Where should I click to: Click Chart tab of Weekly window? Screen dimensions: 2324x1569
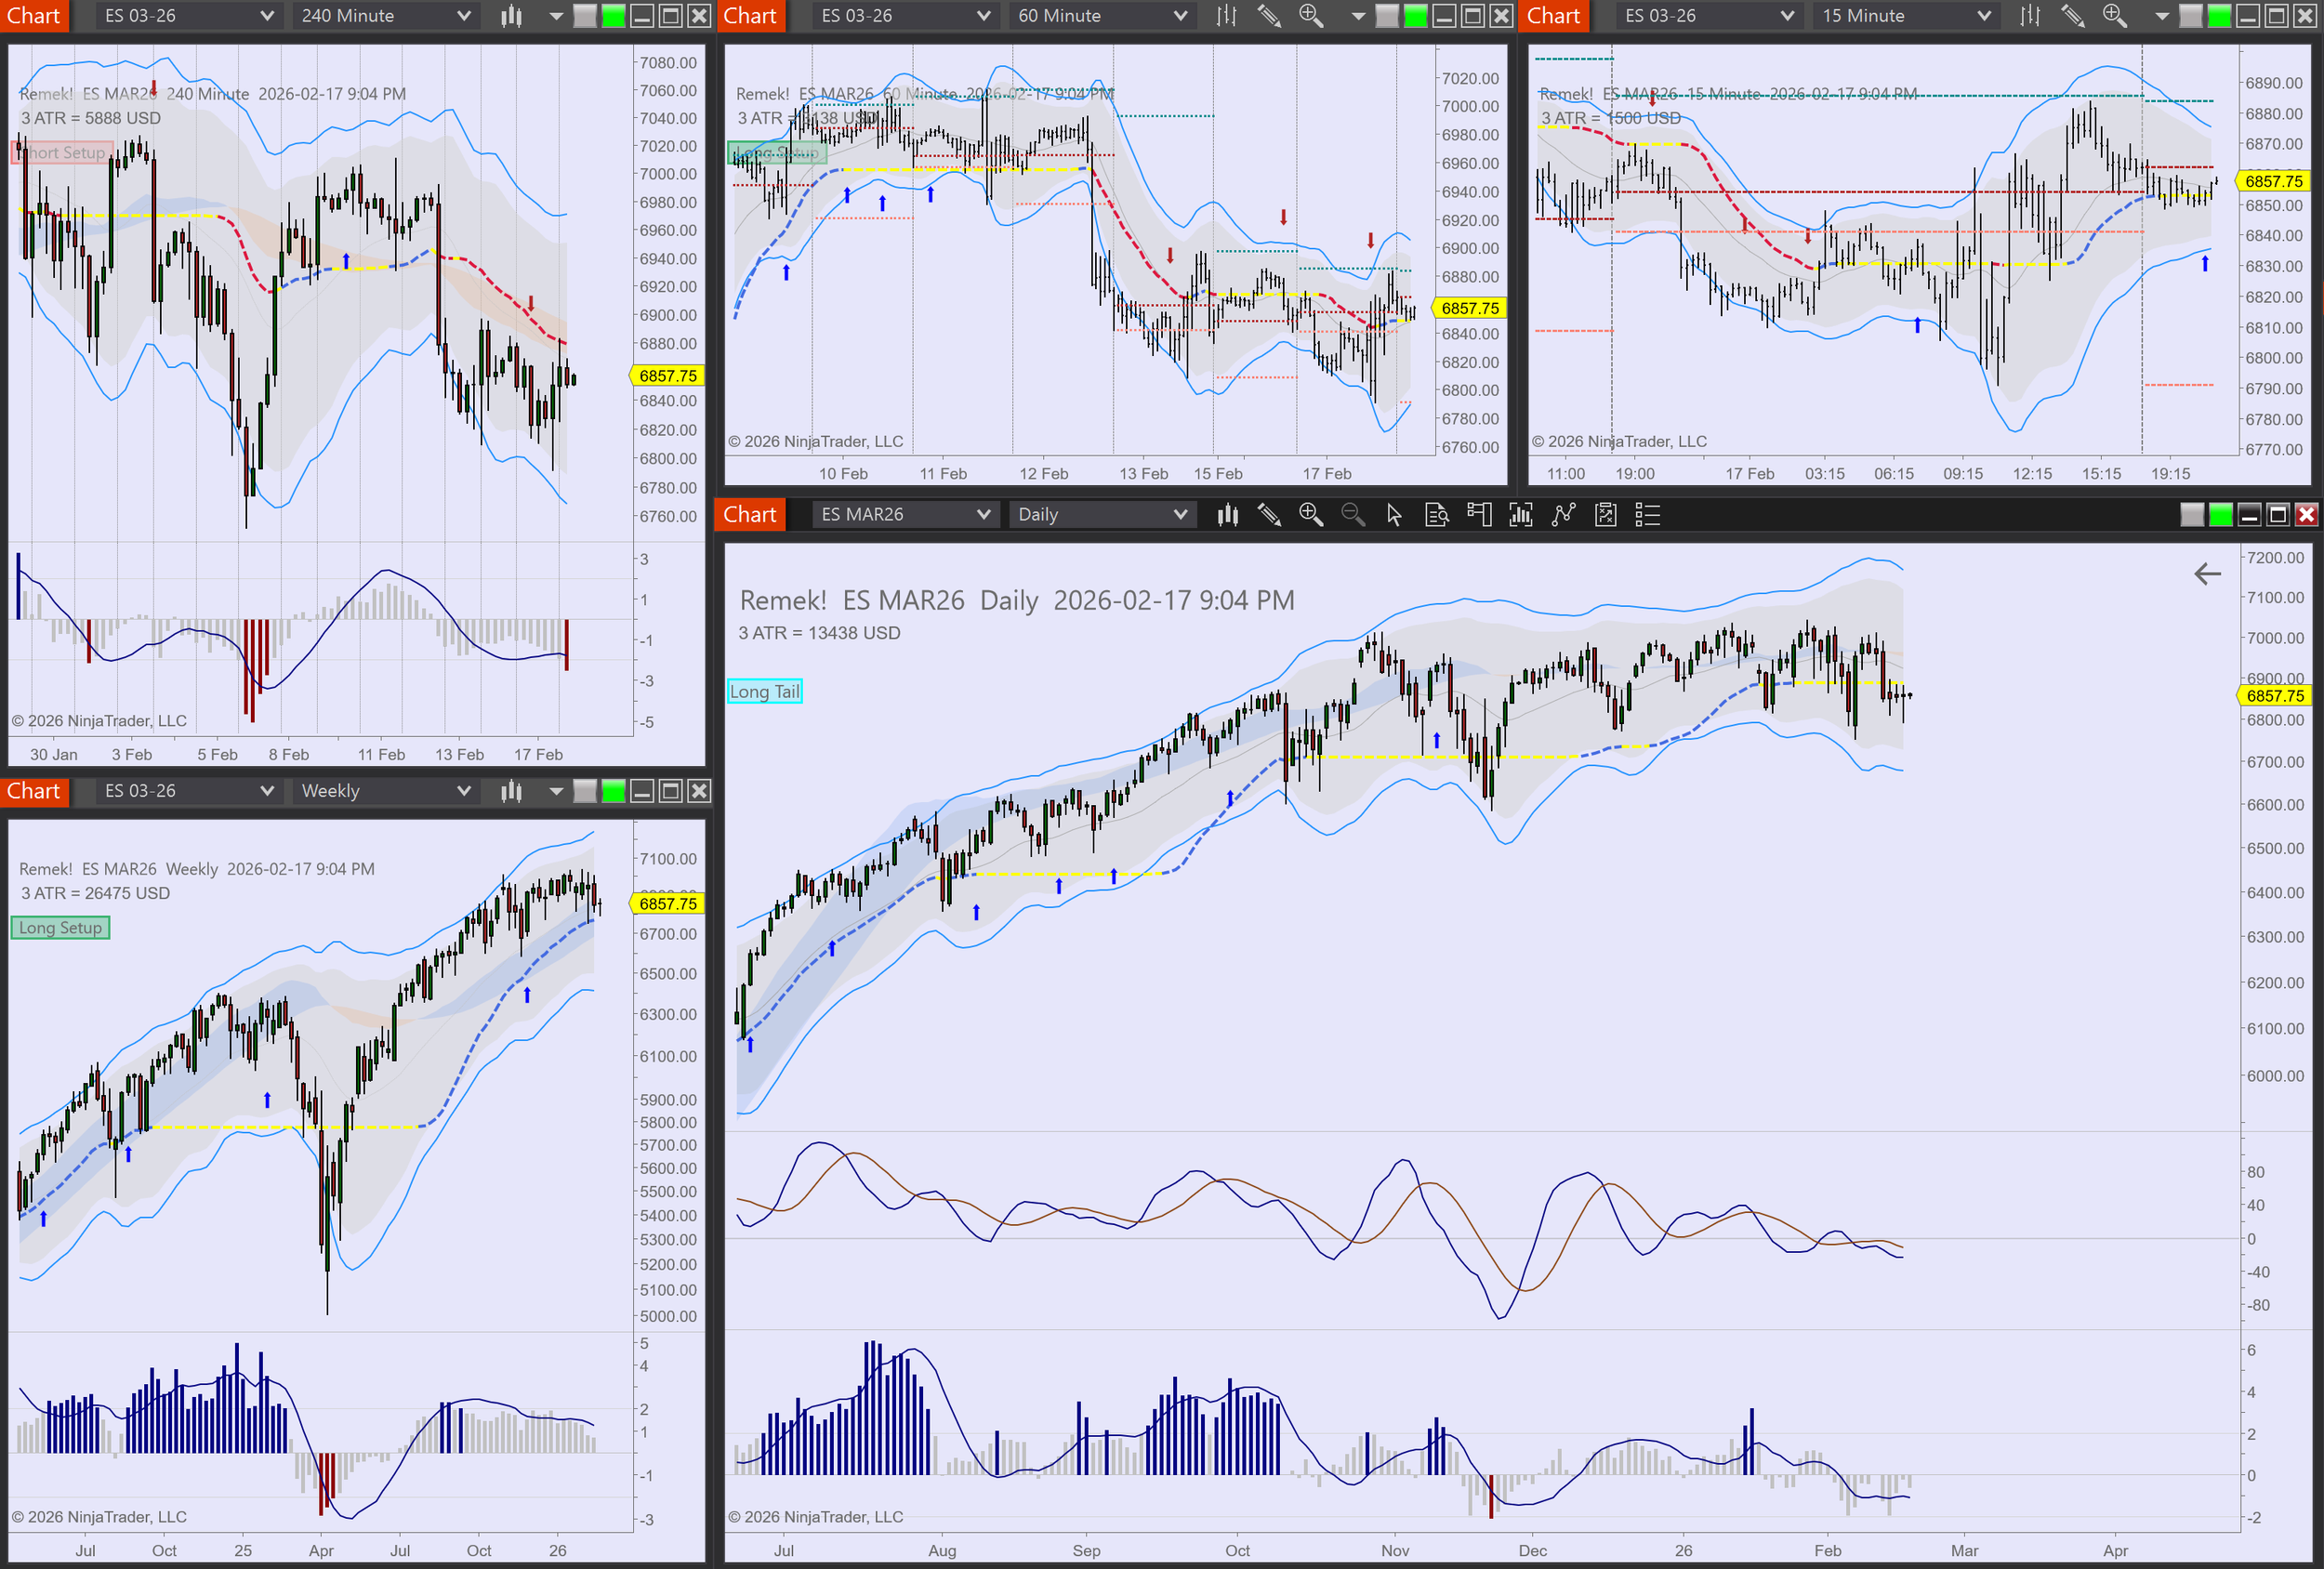(34, 791)
